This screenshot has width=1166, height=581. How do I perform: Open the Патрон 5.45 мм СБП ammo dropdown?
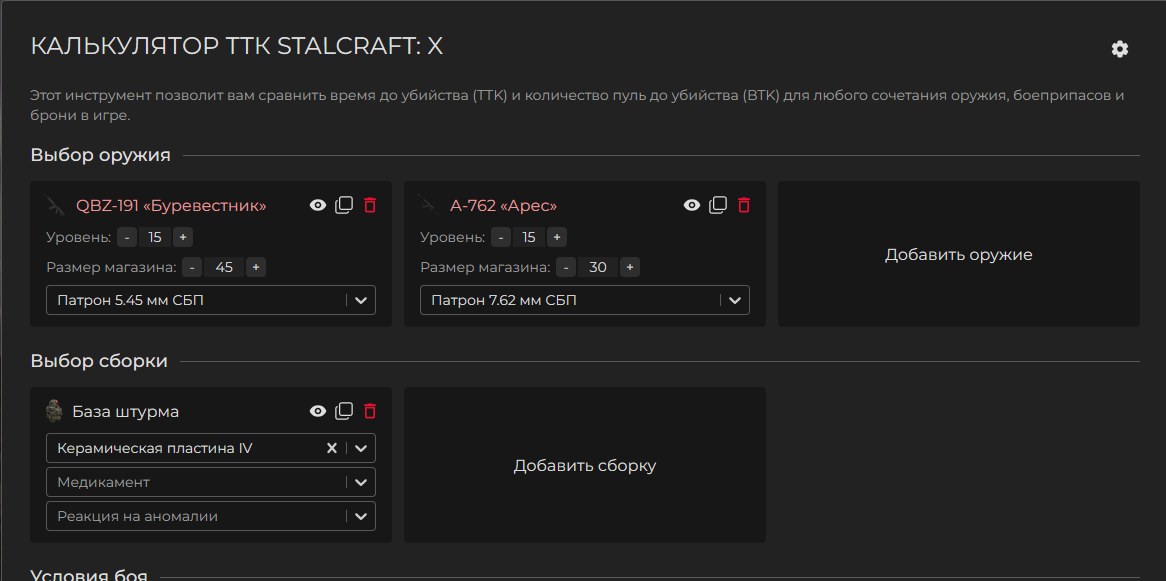(x=211, y=301)
